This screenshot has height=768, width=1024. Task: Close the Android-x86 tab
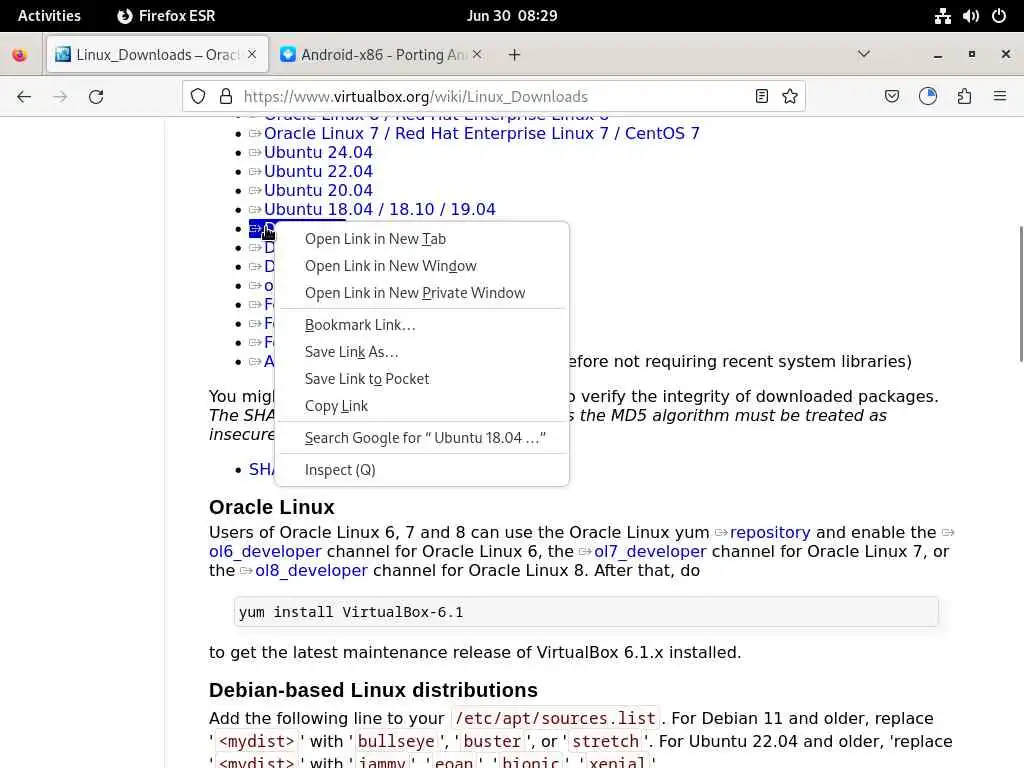(477, 55)
